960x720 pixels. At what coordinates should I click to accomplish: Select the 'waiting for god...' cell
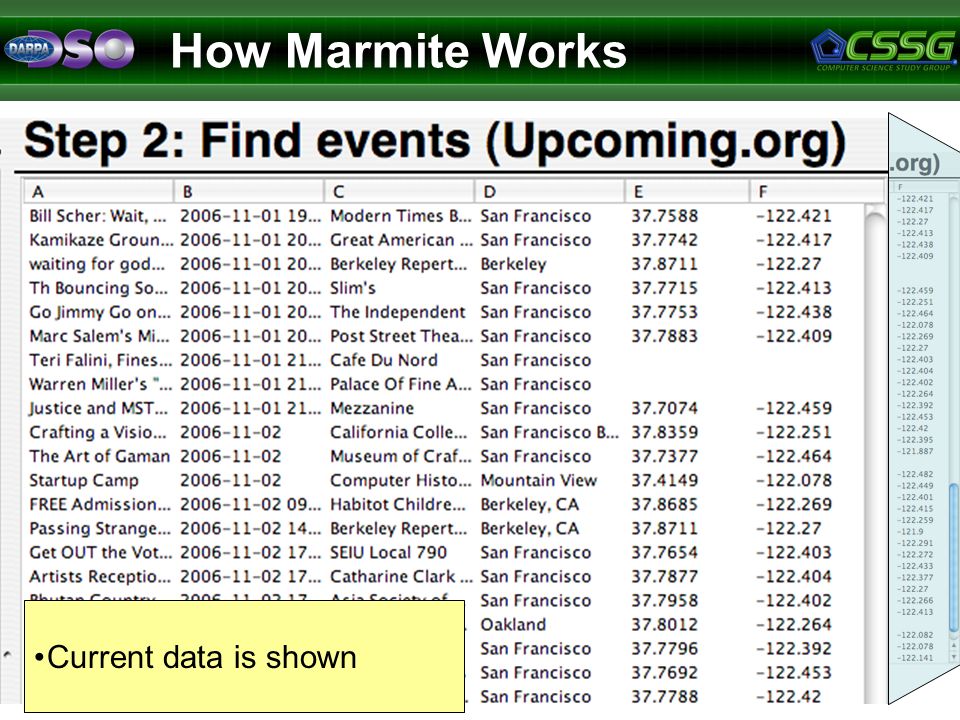point(97,264)
